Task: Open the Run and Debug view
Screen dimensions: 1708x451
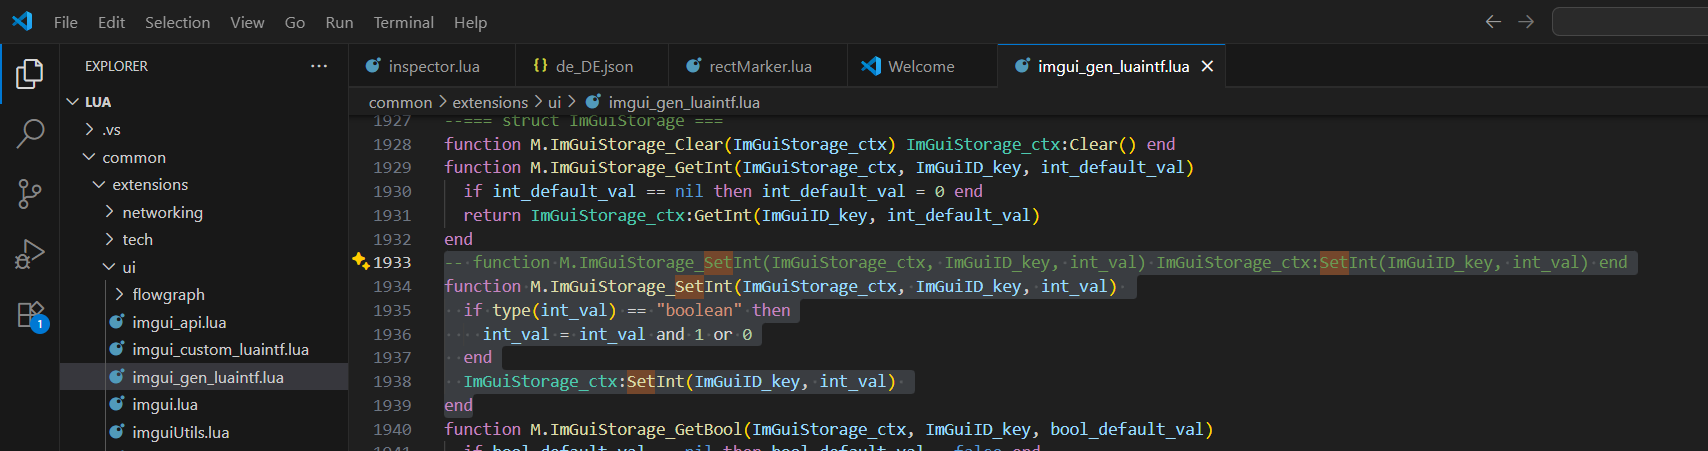Action: tap(30, 255)
